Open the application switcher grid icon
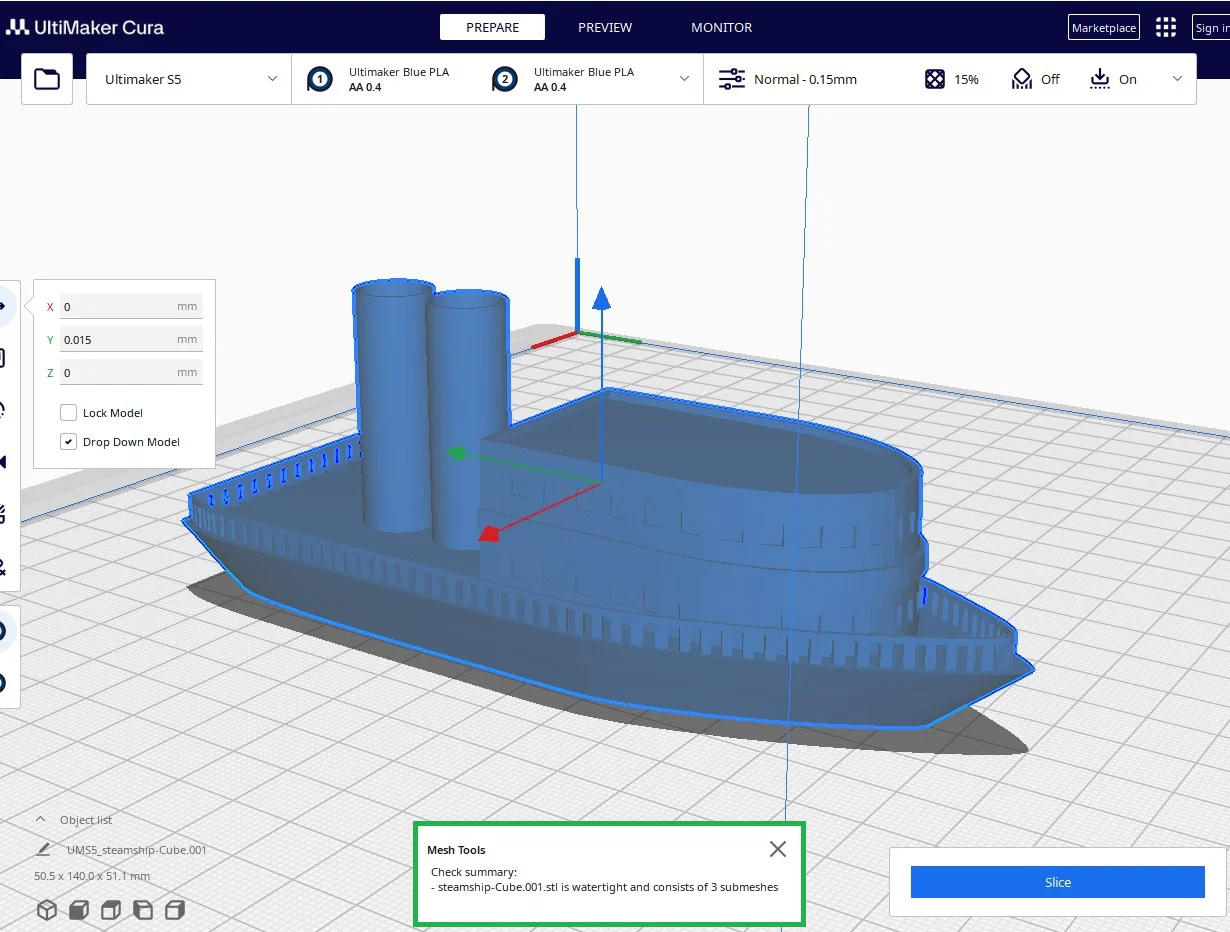The image size is (1230, 932). coord(1166,28)
